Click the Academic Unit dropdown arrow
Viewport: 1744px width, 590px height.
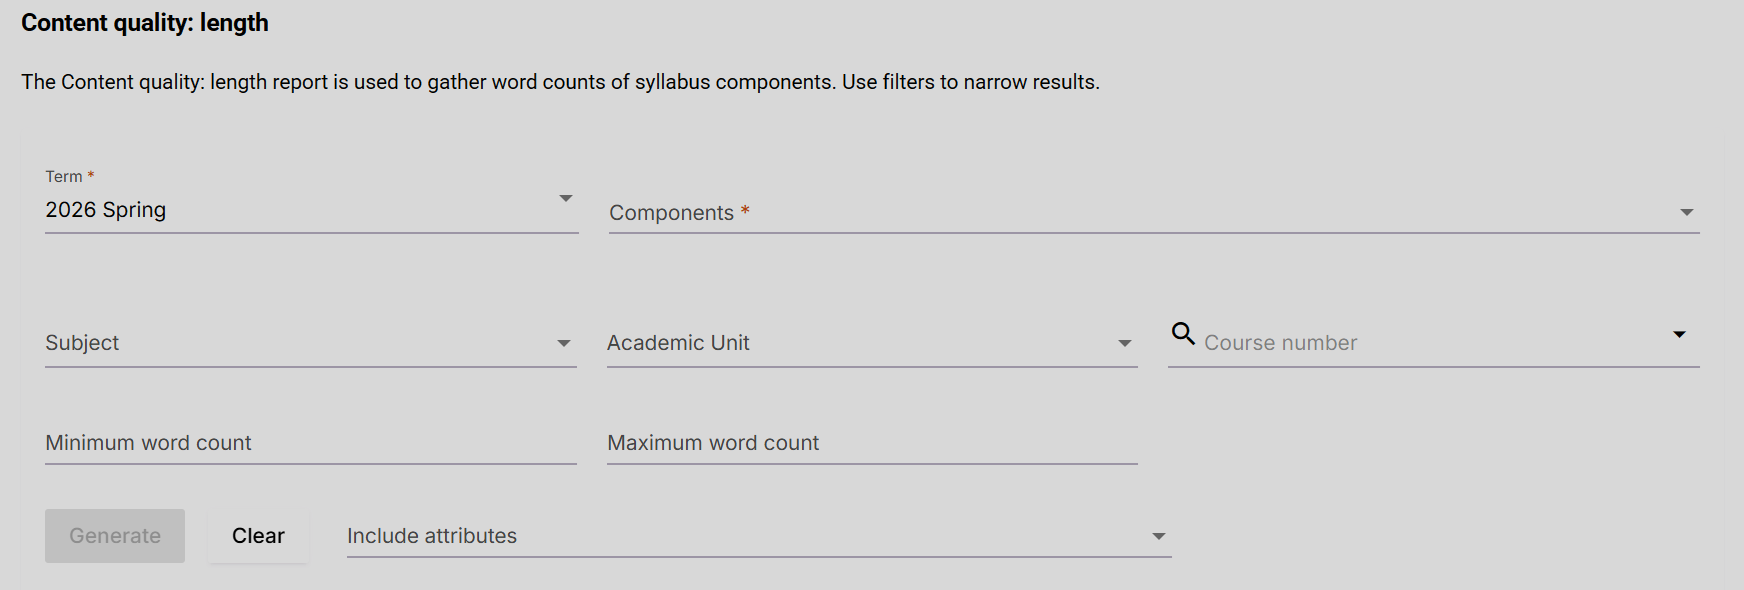(x=1125, y=344)
